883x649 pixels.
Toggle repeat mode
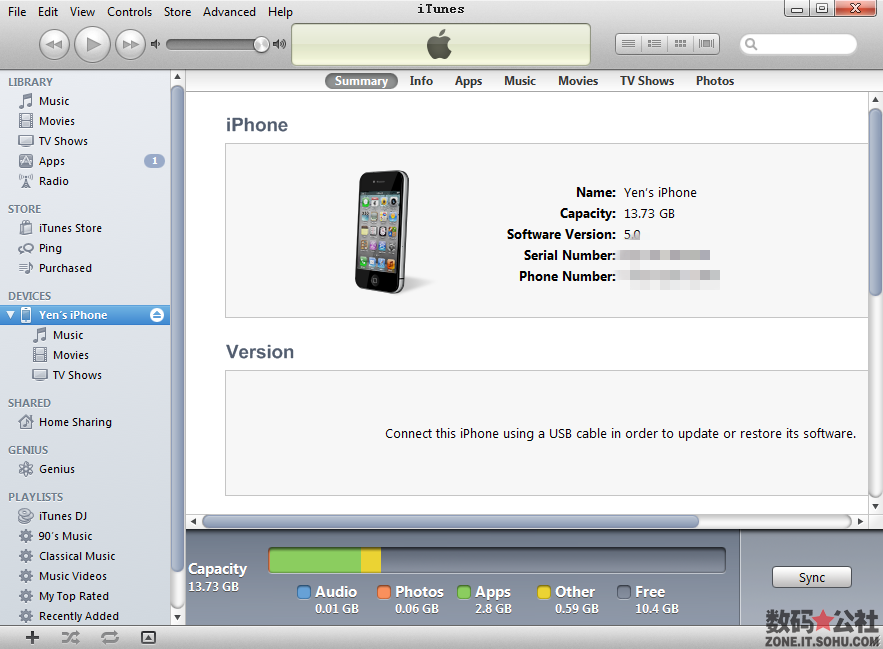coord(108,636)
